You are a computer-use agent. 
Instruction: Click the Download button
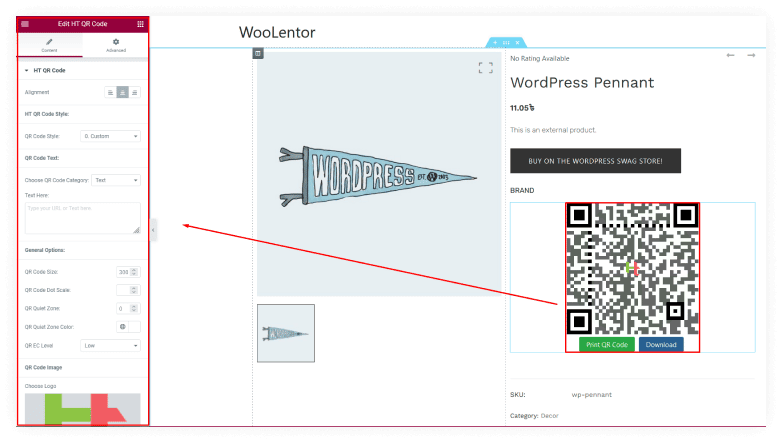(x=661, y=345)
